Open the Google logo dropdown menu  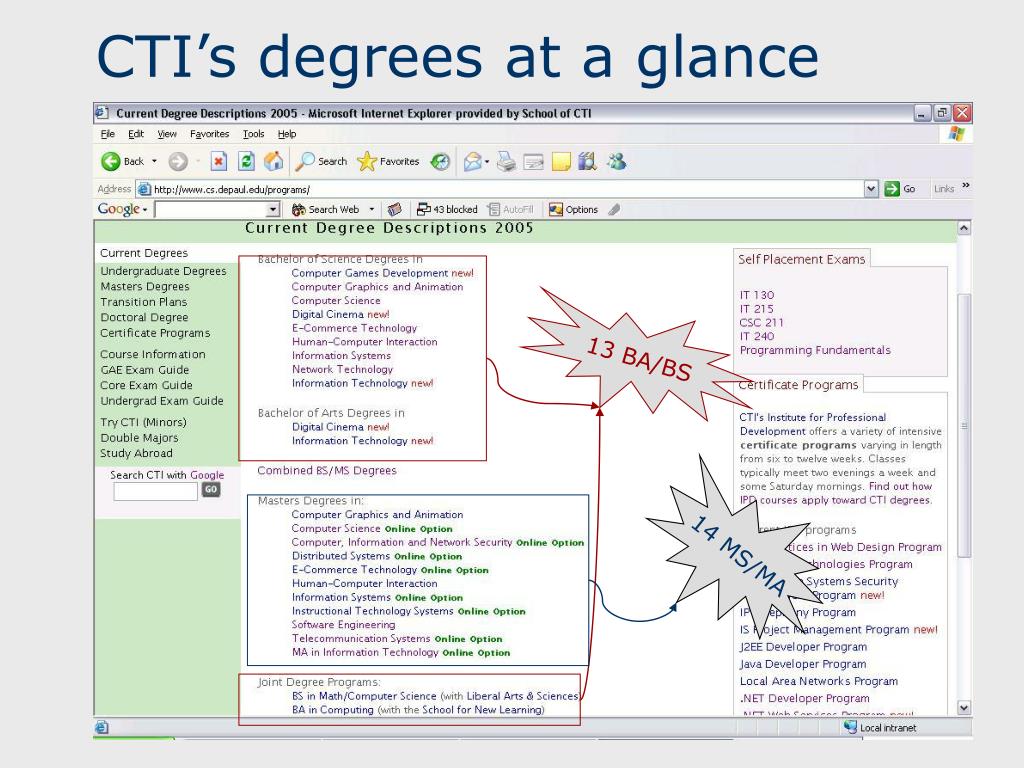pos(123,210)
